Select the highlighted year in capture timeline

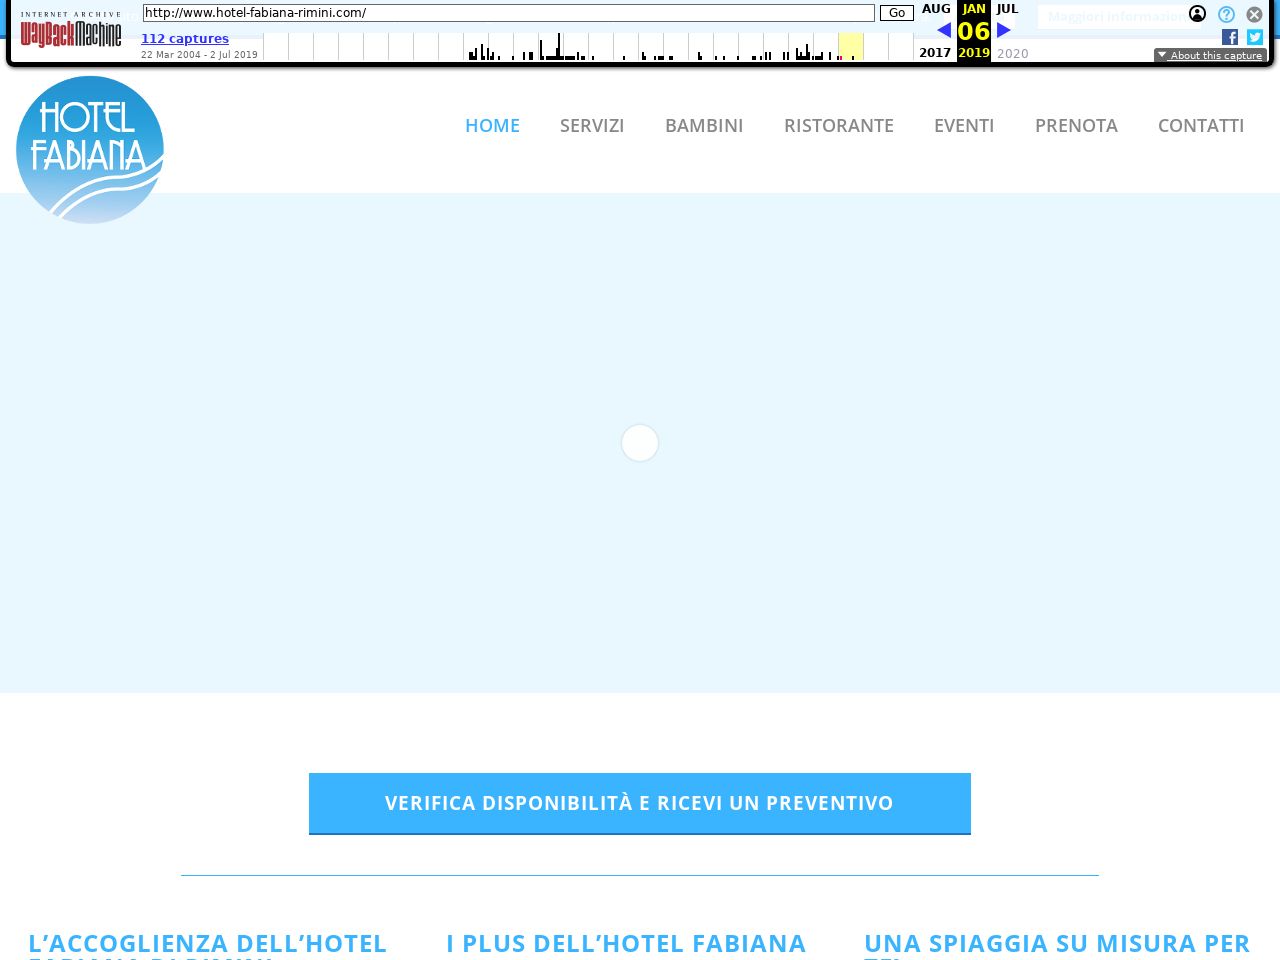[850, 46]
